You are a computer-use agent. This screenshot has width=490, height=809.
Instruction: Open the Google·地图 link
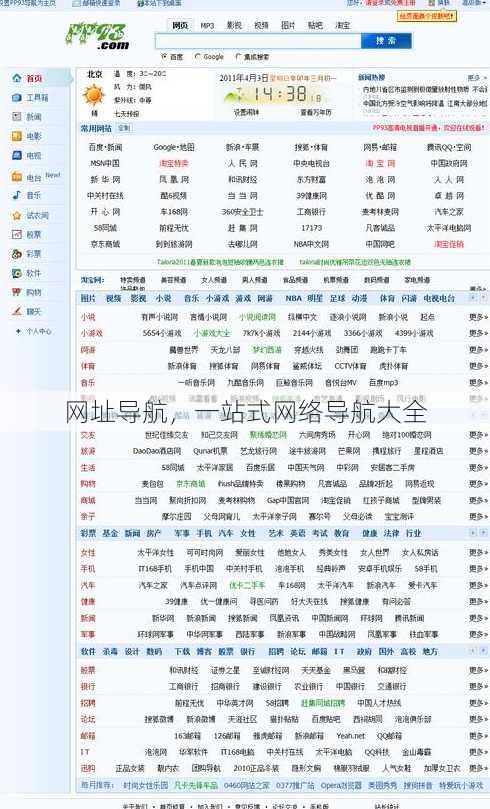[174, 147]
